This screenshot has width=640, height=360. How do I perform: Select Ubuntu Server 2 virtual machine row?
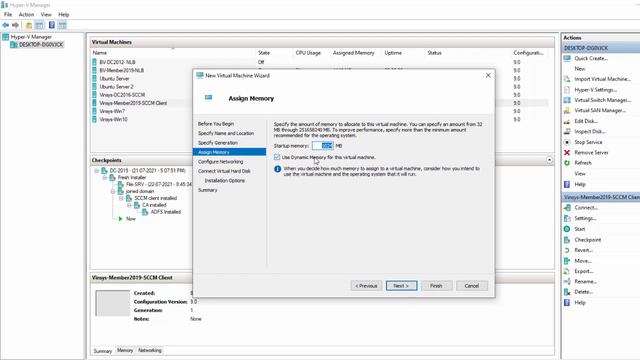116,87
